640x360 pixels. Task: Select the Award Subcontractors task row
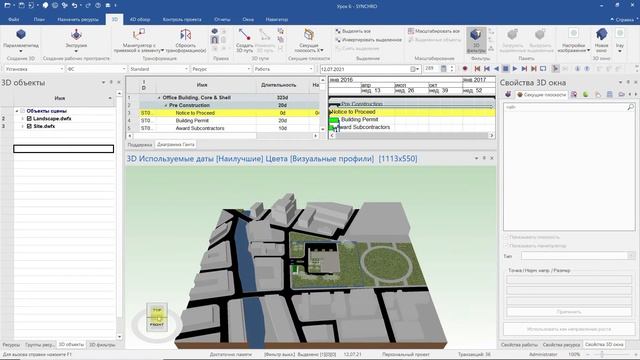[223, 128]
